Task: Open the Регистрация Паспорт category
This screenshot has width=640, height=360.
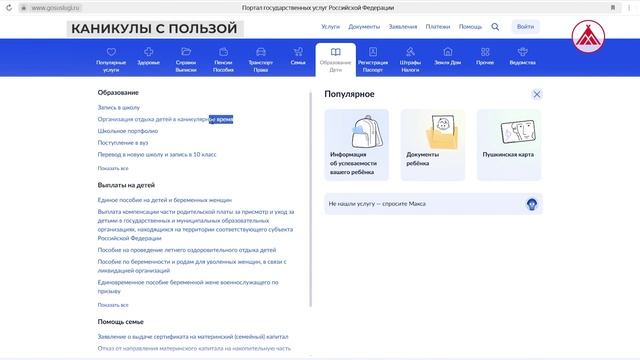Action: click(x=373, y=60)
